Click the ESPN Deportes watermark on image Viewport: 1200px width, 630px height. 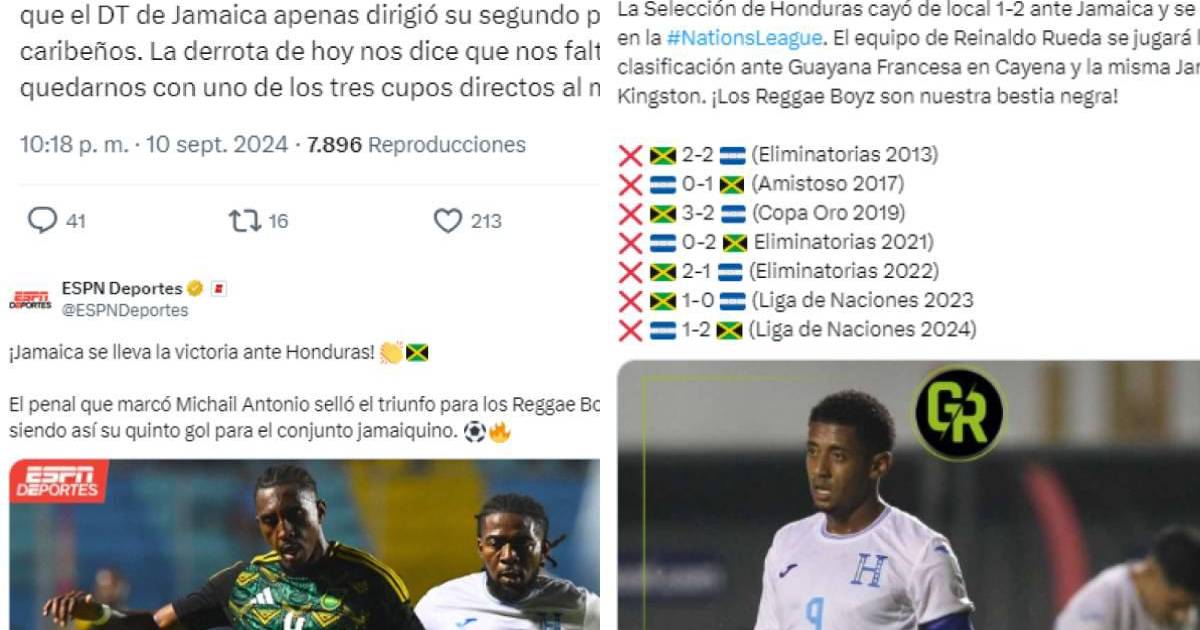coord(58,481)
